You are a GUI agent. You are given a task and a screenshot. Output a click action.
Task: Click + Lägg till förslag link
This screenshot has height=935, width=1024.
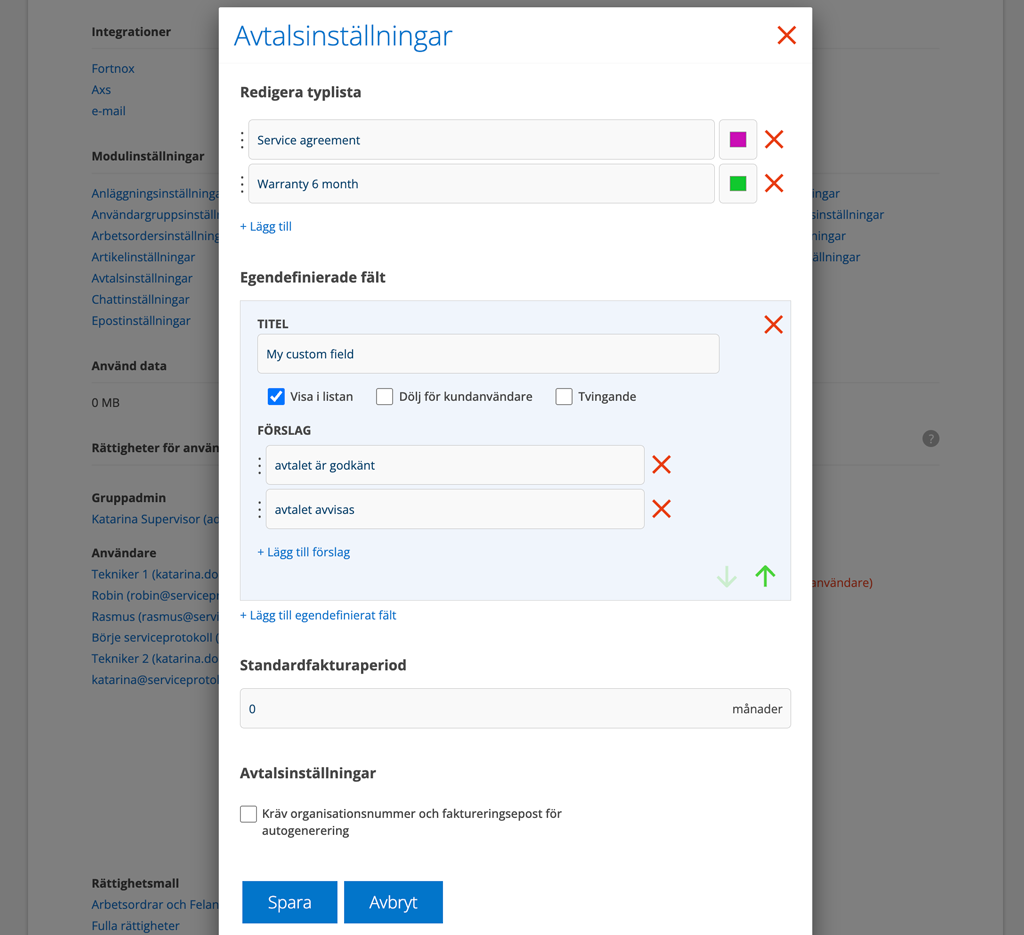click(304, 552)
